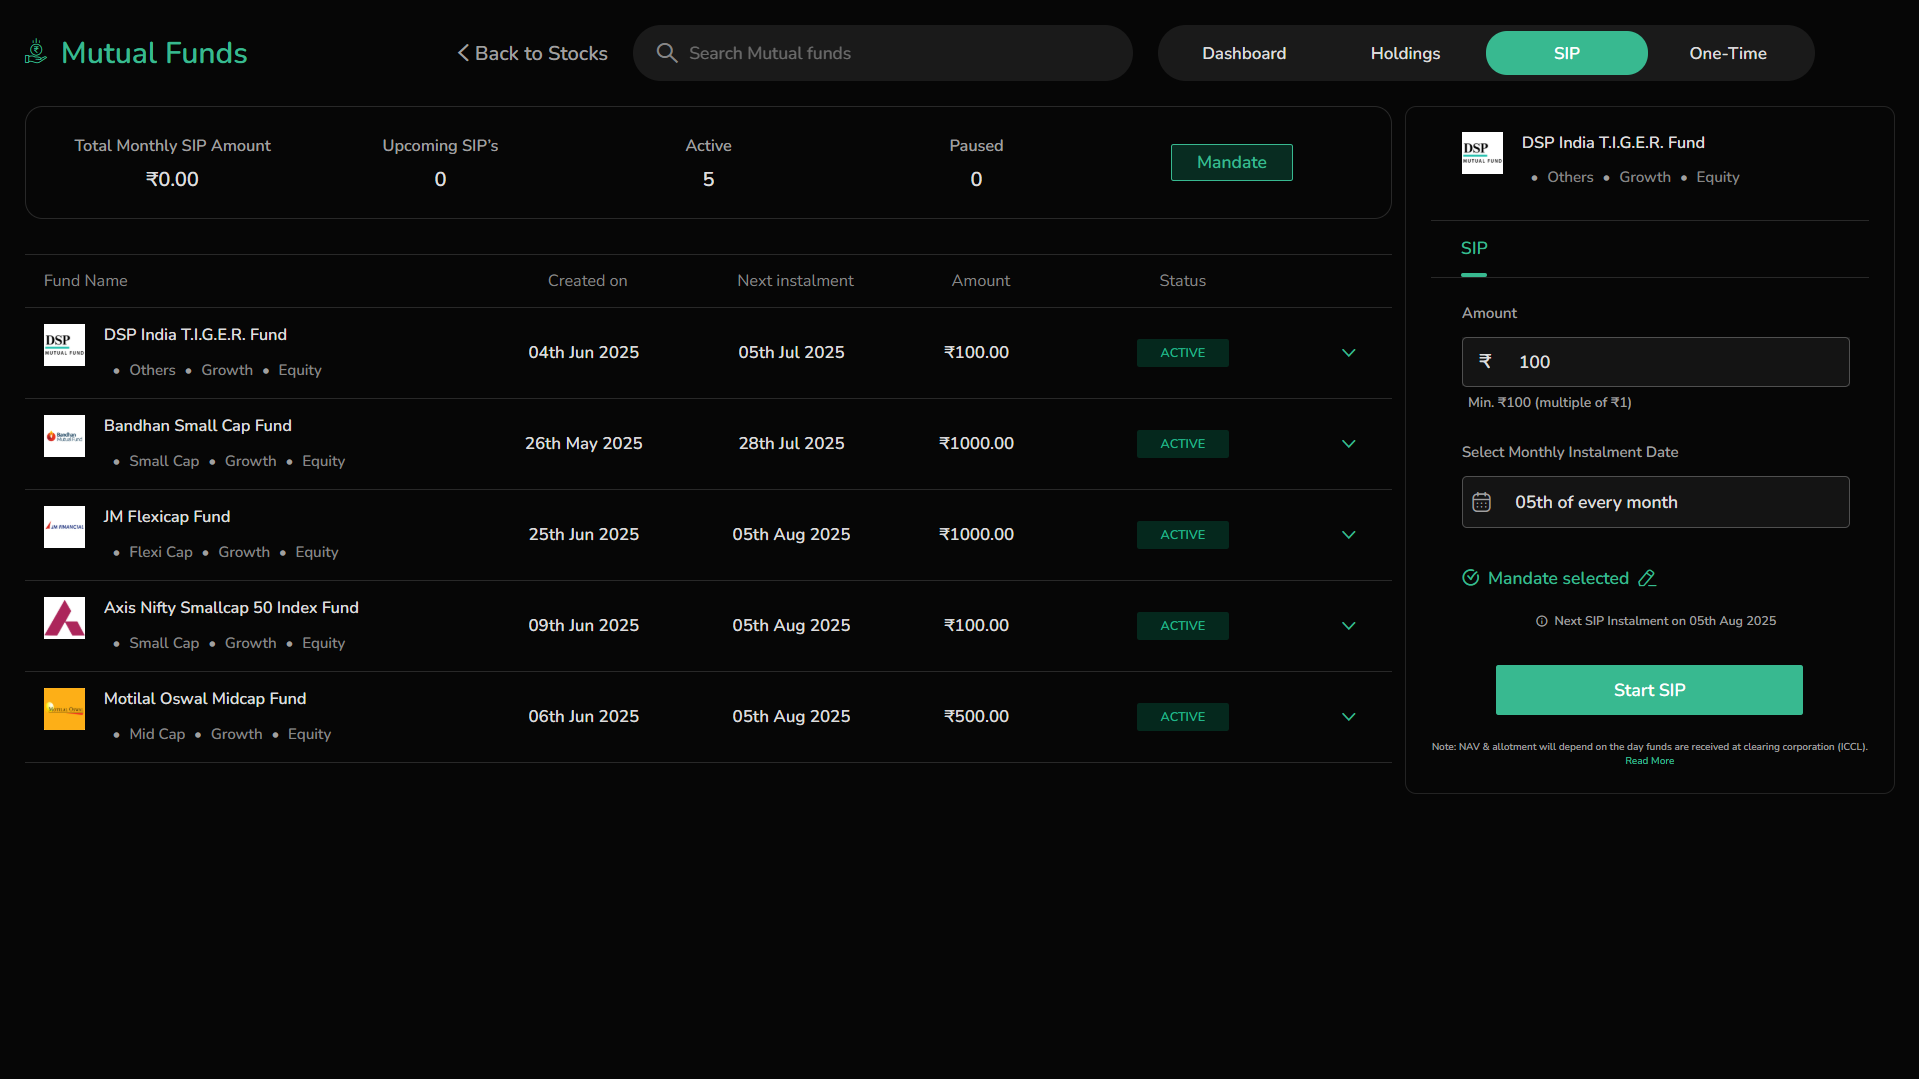Switch to the Holdings tab
This screenshot has width=1919, height=1079.
coord(1405,53)
